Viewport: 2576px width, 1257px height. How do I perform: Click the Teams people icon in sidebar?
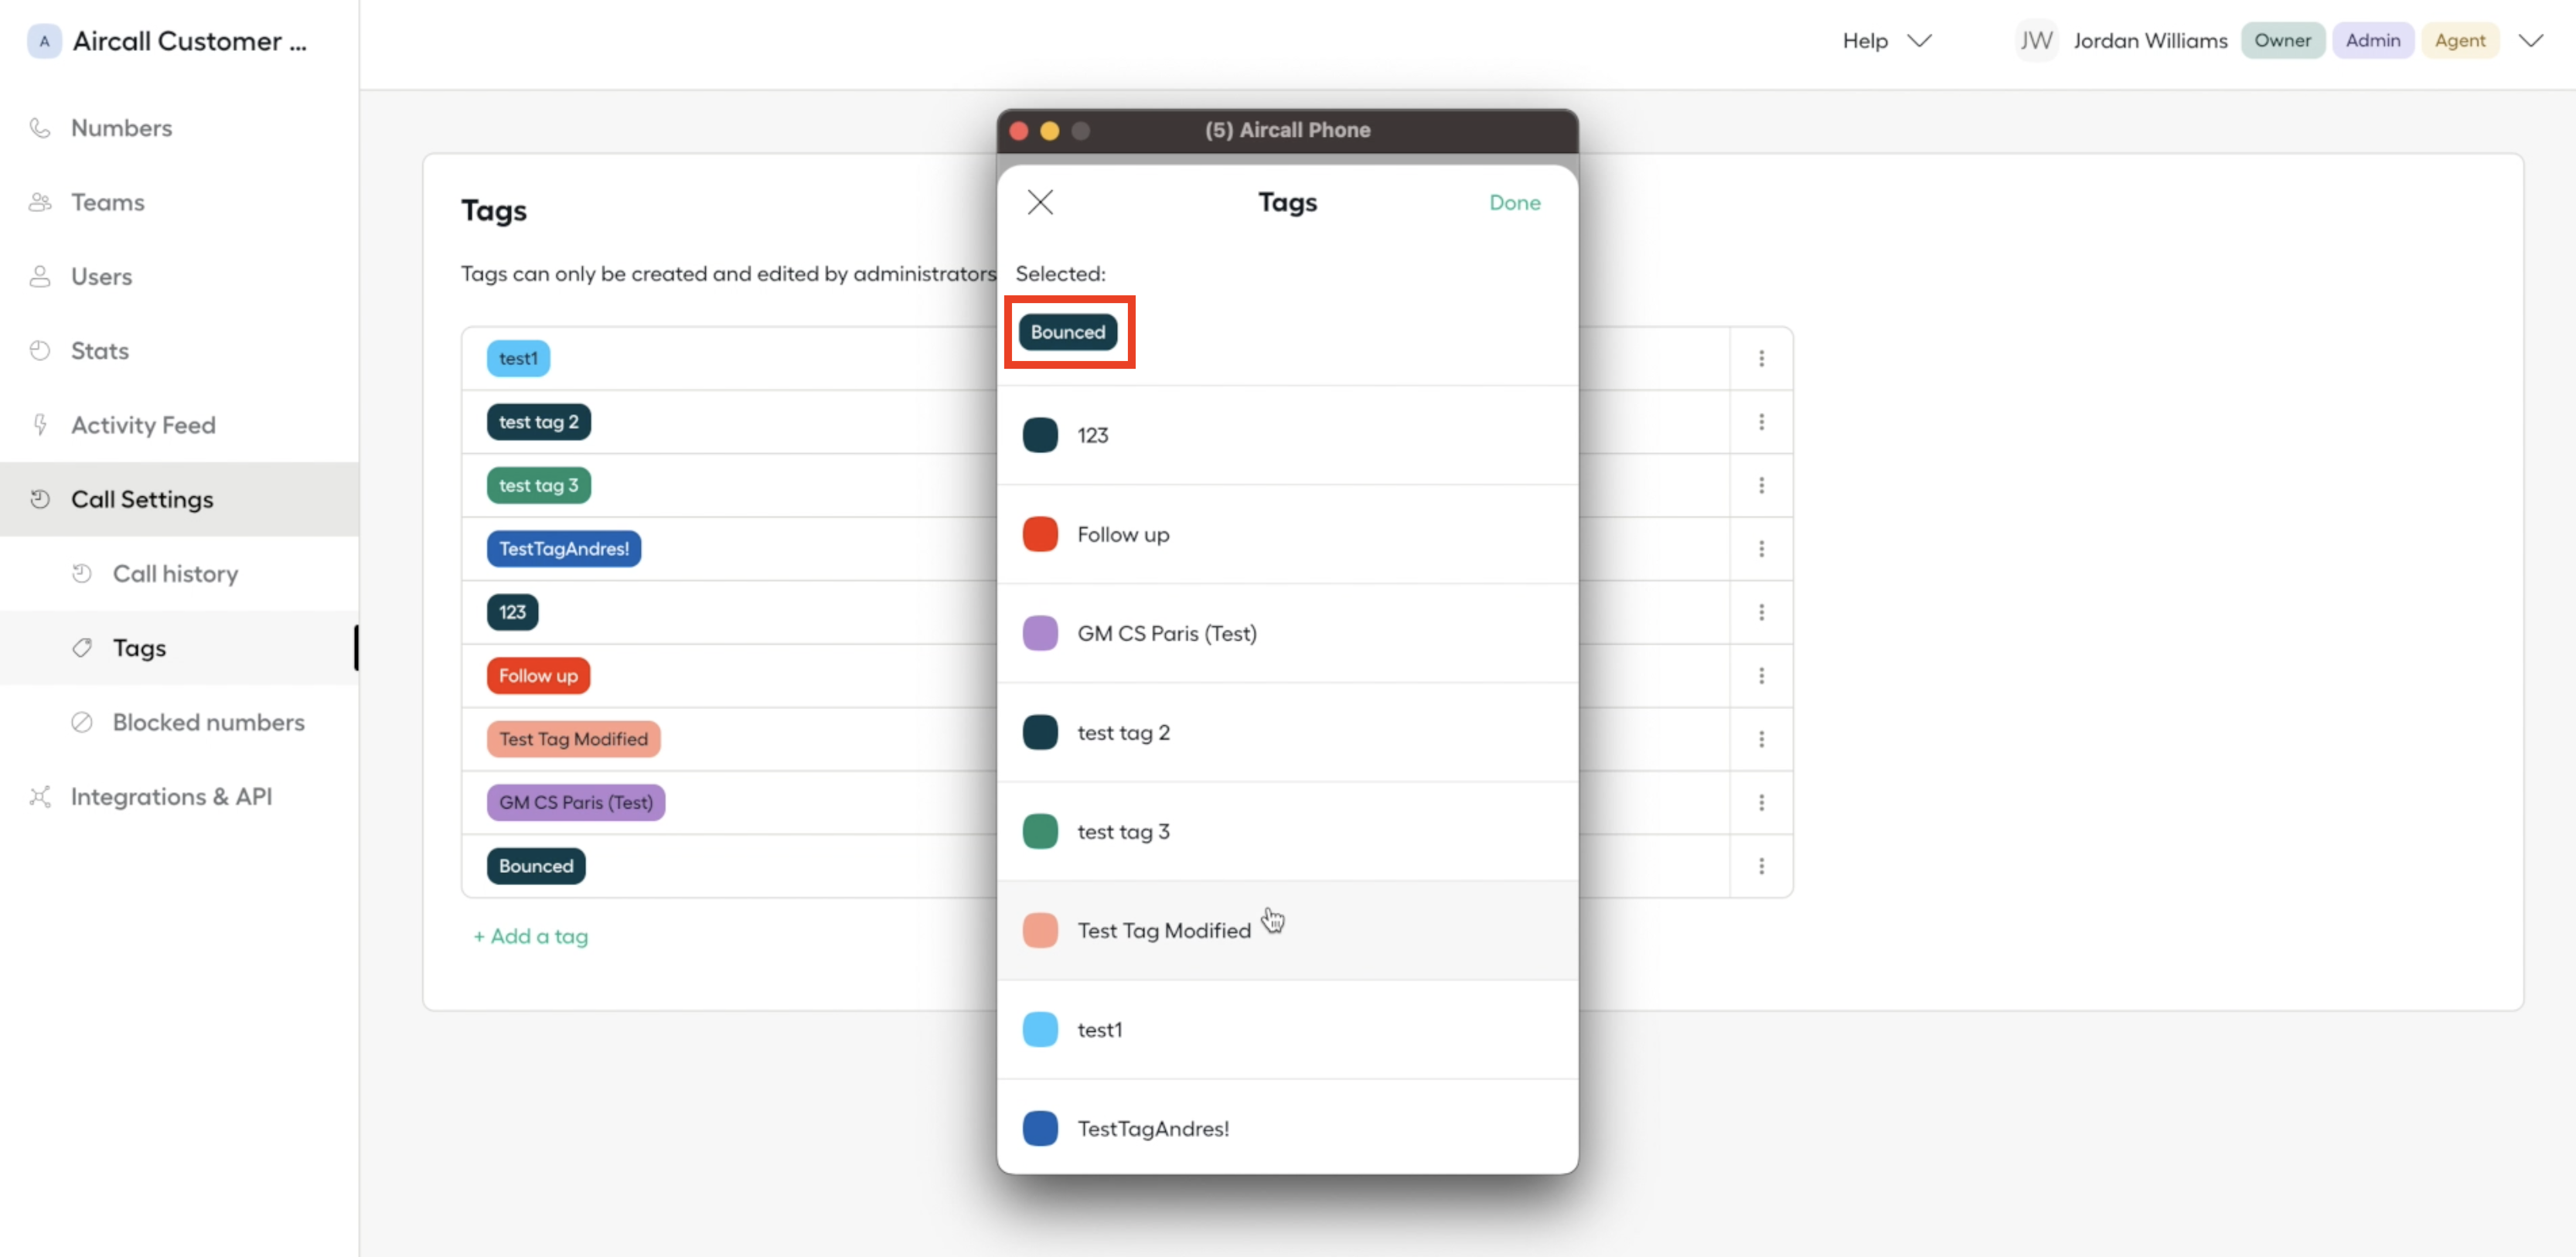tap(40, 202)
